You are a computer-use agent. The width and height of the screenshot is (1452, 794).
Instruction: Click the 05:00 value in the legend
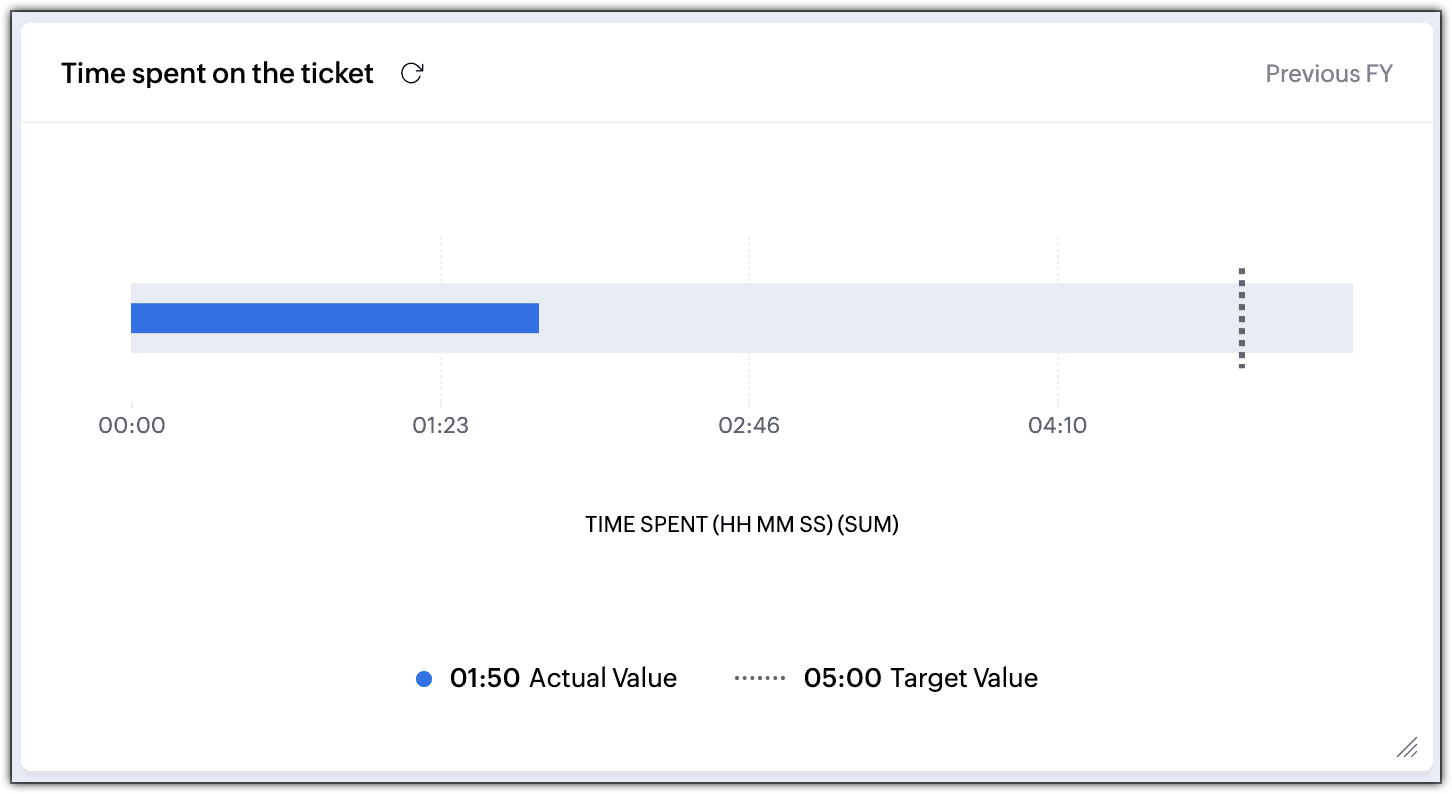tap(843, 679)
